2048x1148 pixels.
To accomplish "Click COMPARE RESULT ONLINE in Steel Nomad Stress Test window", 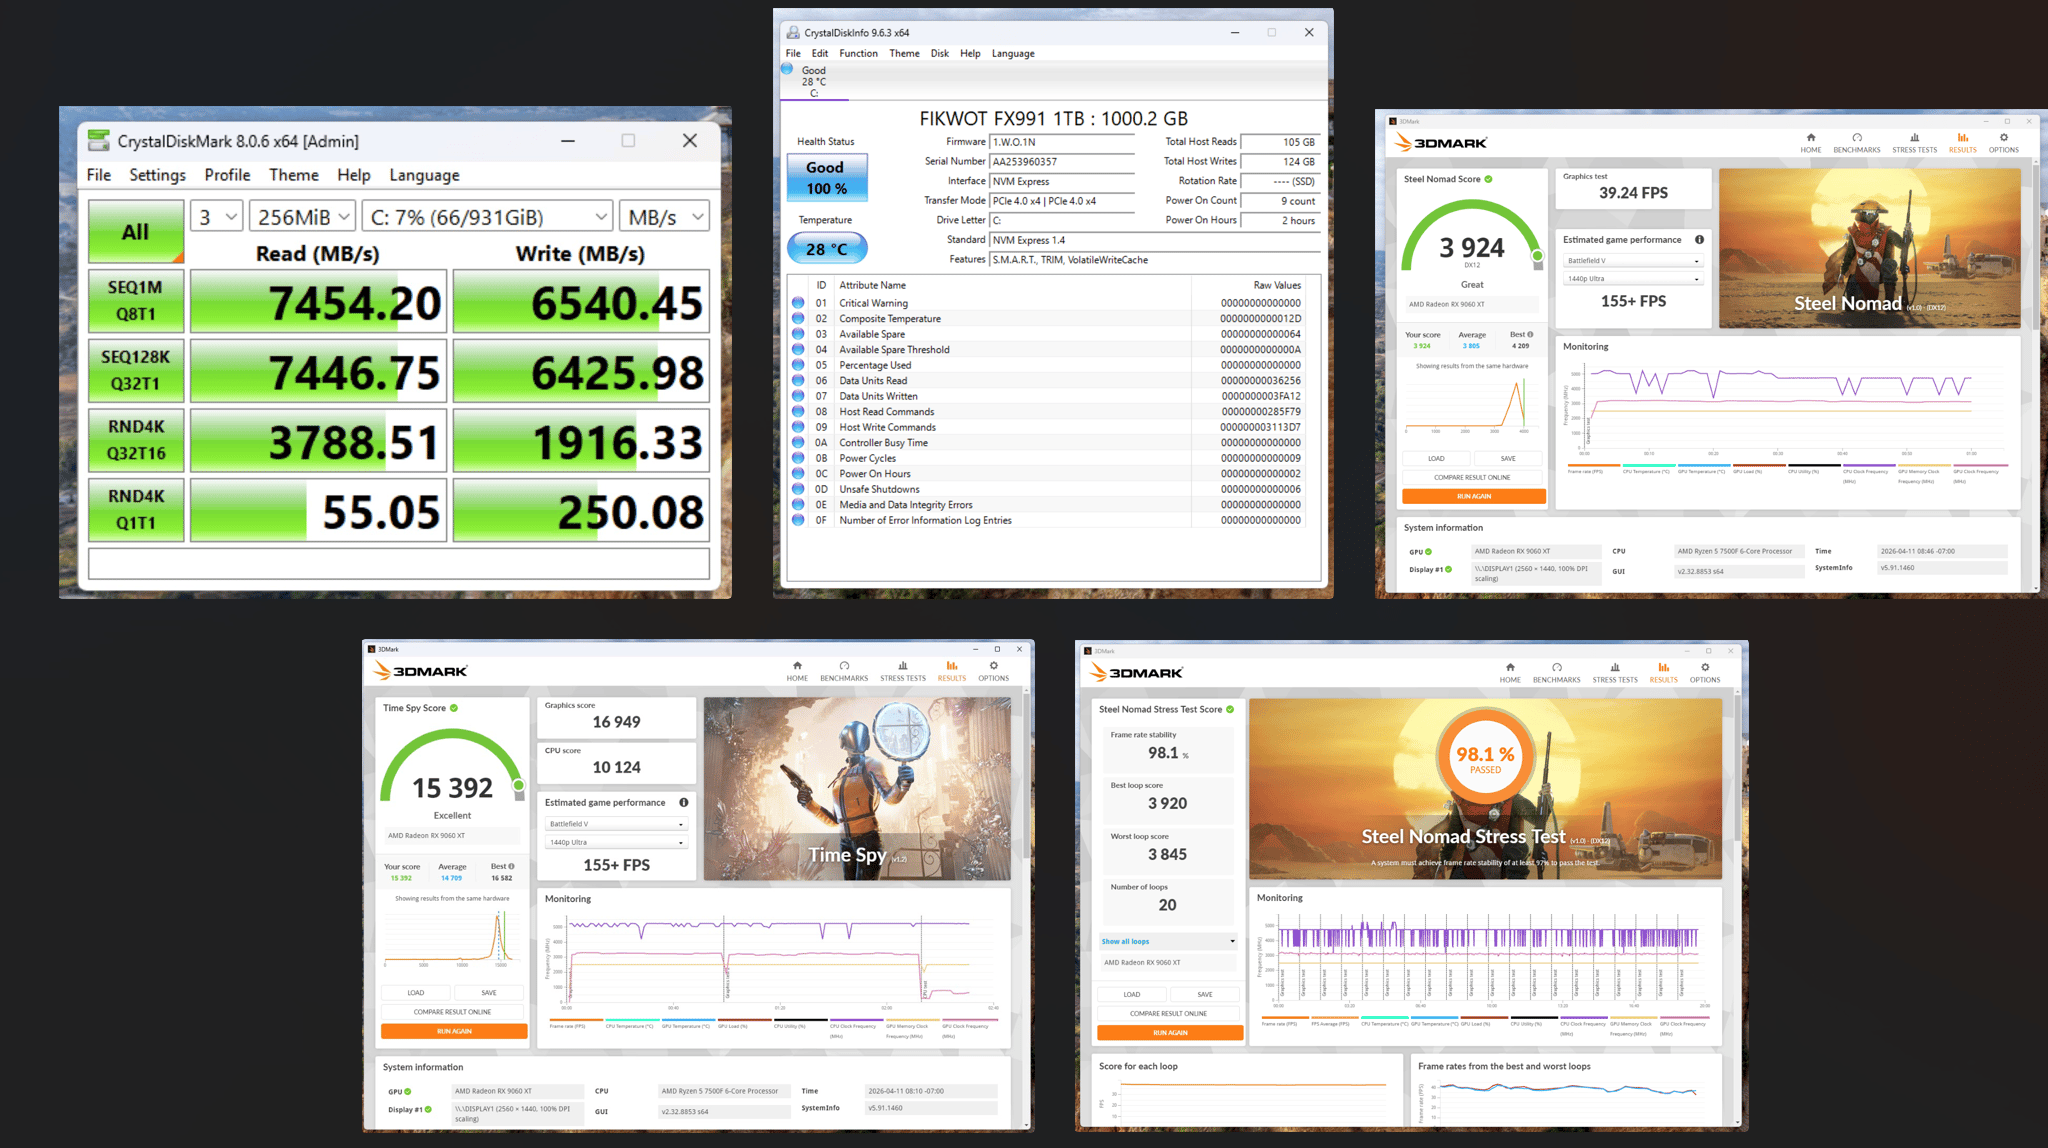I will (1169, 1013).
